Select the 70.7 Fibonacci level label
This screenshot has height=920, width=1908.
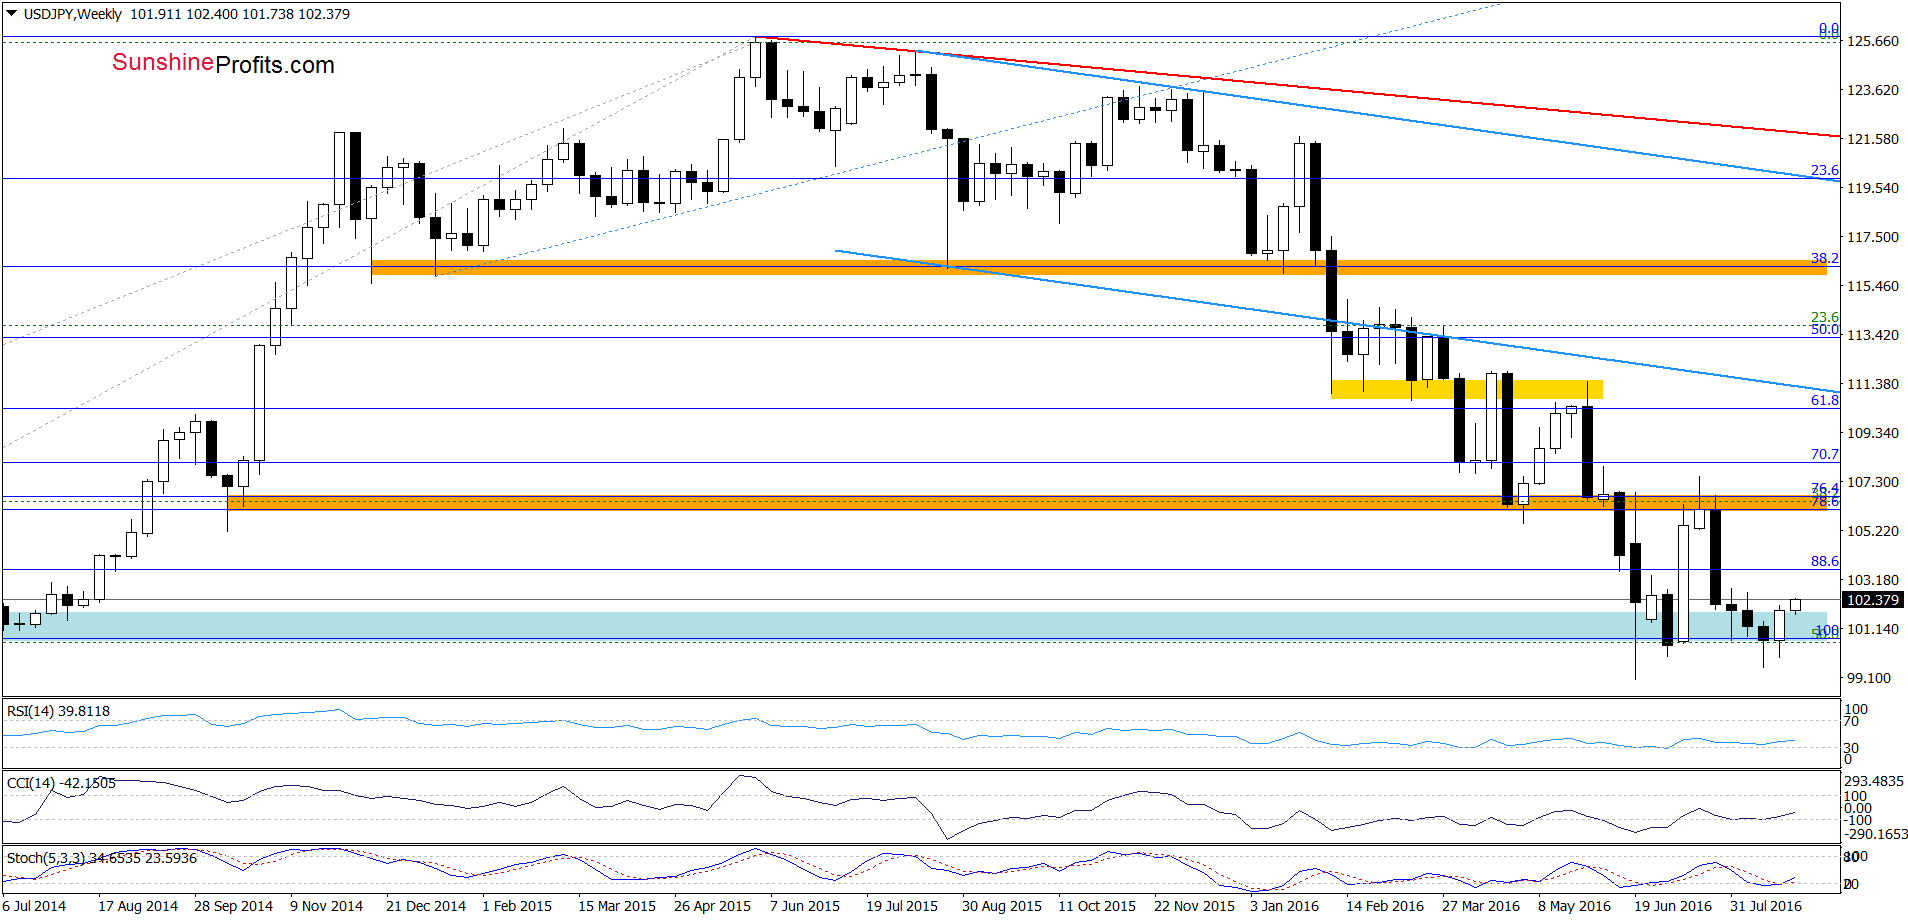1825,454
